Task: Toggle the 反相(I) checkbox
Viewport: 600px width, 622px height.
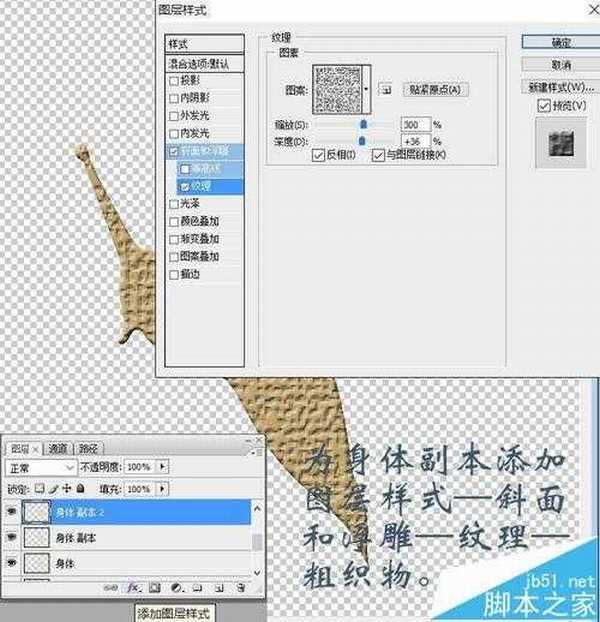Action: 318,155
